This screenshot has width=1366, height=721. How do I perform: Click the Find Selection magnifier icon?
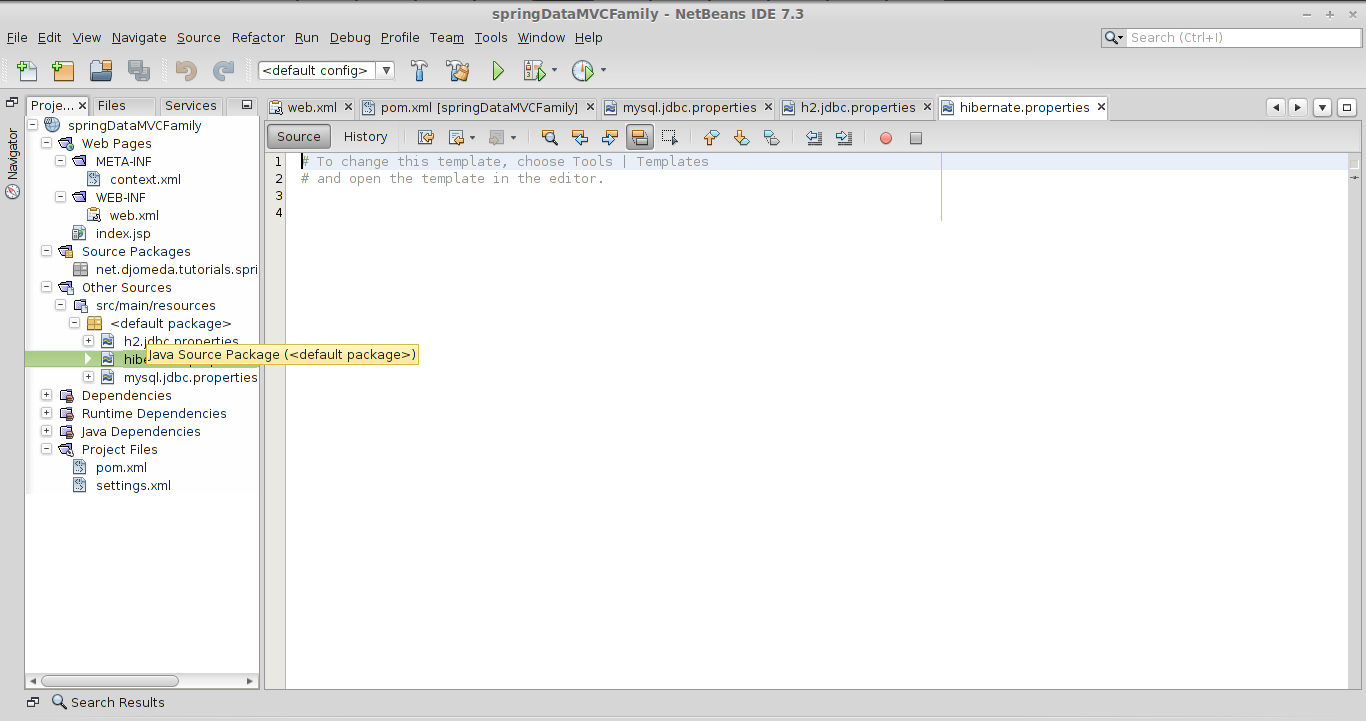tap(549, 138)
